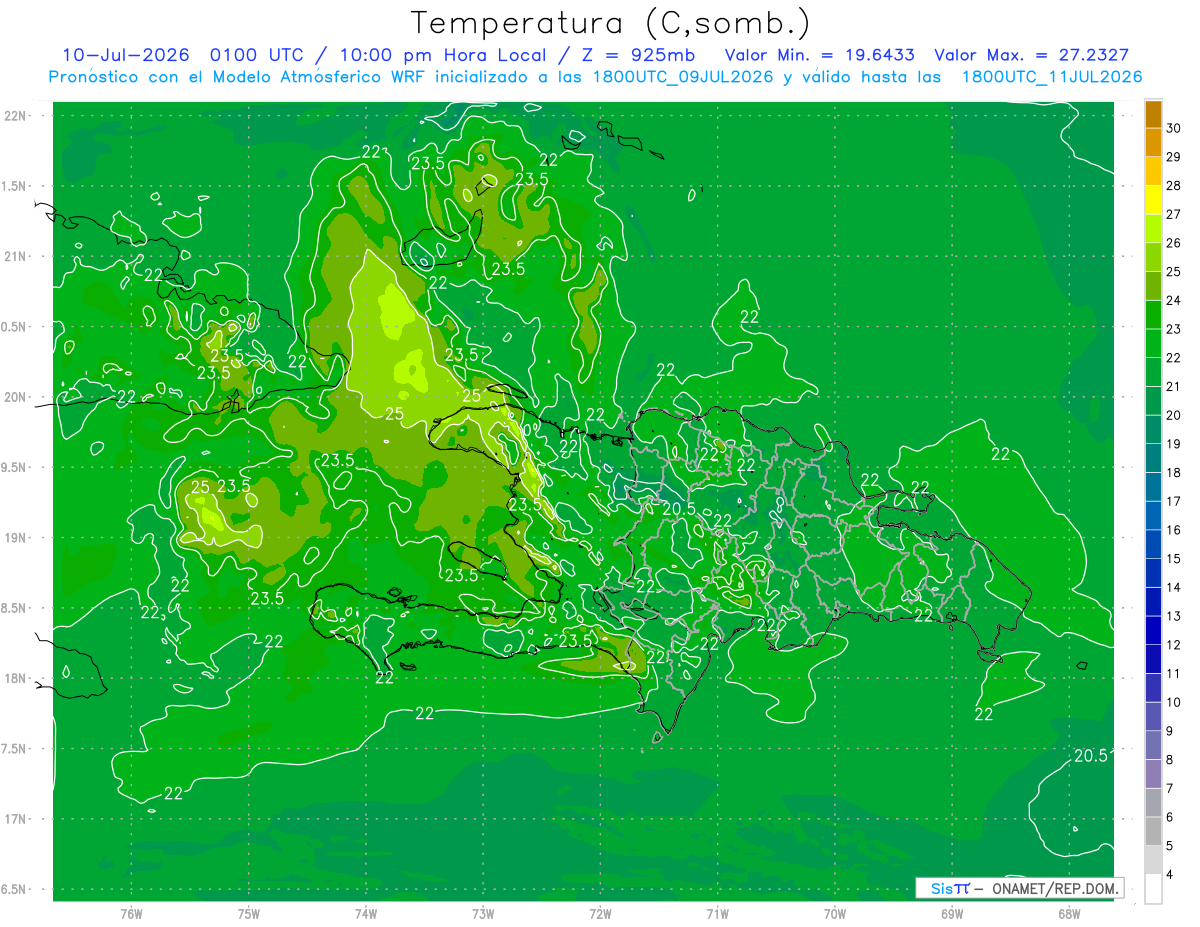This screenshot has height=927, width=1200.
Task: Click the '76W' longitude axis label
Action: [x=131, y=913]
